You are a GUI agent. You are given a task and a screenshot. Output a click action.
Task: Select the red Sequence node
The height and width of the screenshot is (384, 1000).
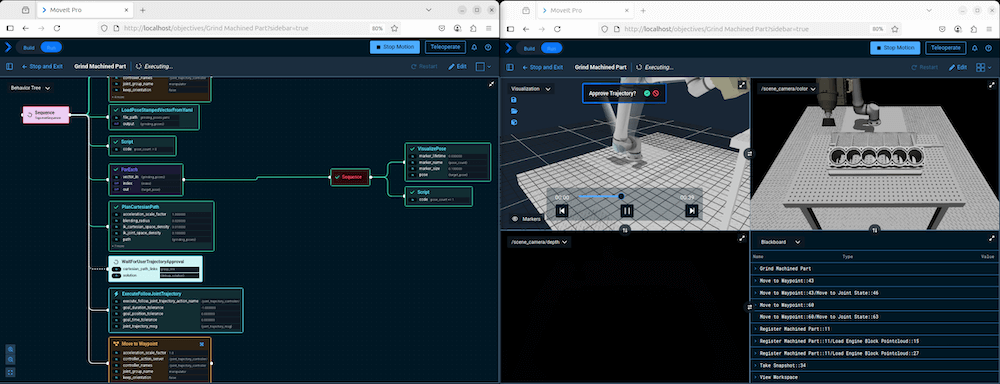[x=350, y=177]
